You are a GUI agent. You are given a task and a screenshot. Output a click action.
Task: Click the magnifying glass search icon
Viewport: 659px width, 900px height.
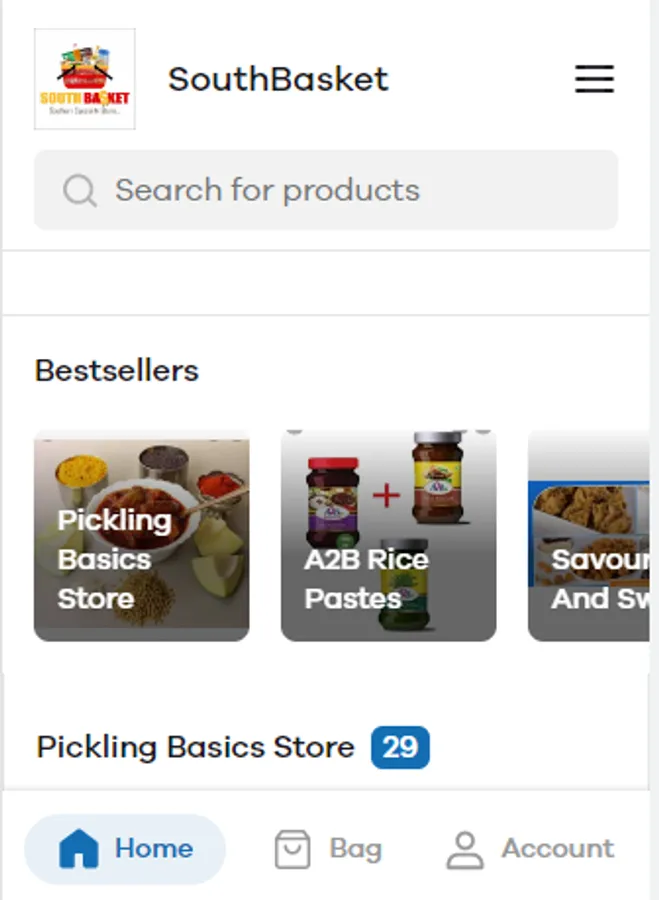[x=80, y=190]
